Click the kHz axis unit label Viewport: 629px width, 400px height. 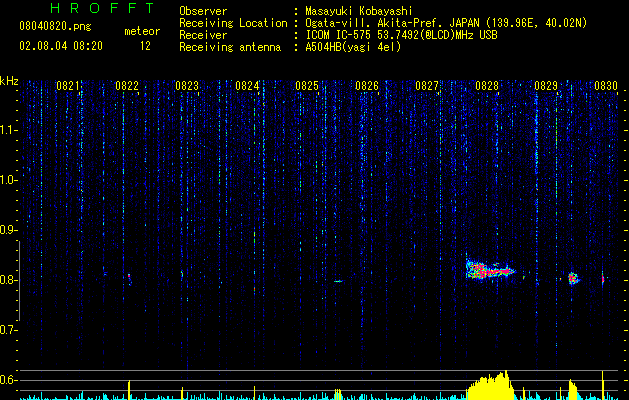pos(9,81)
